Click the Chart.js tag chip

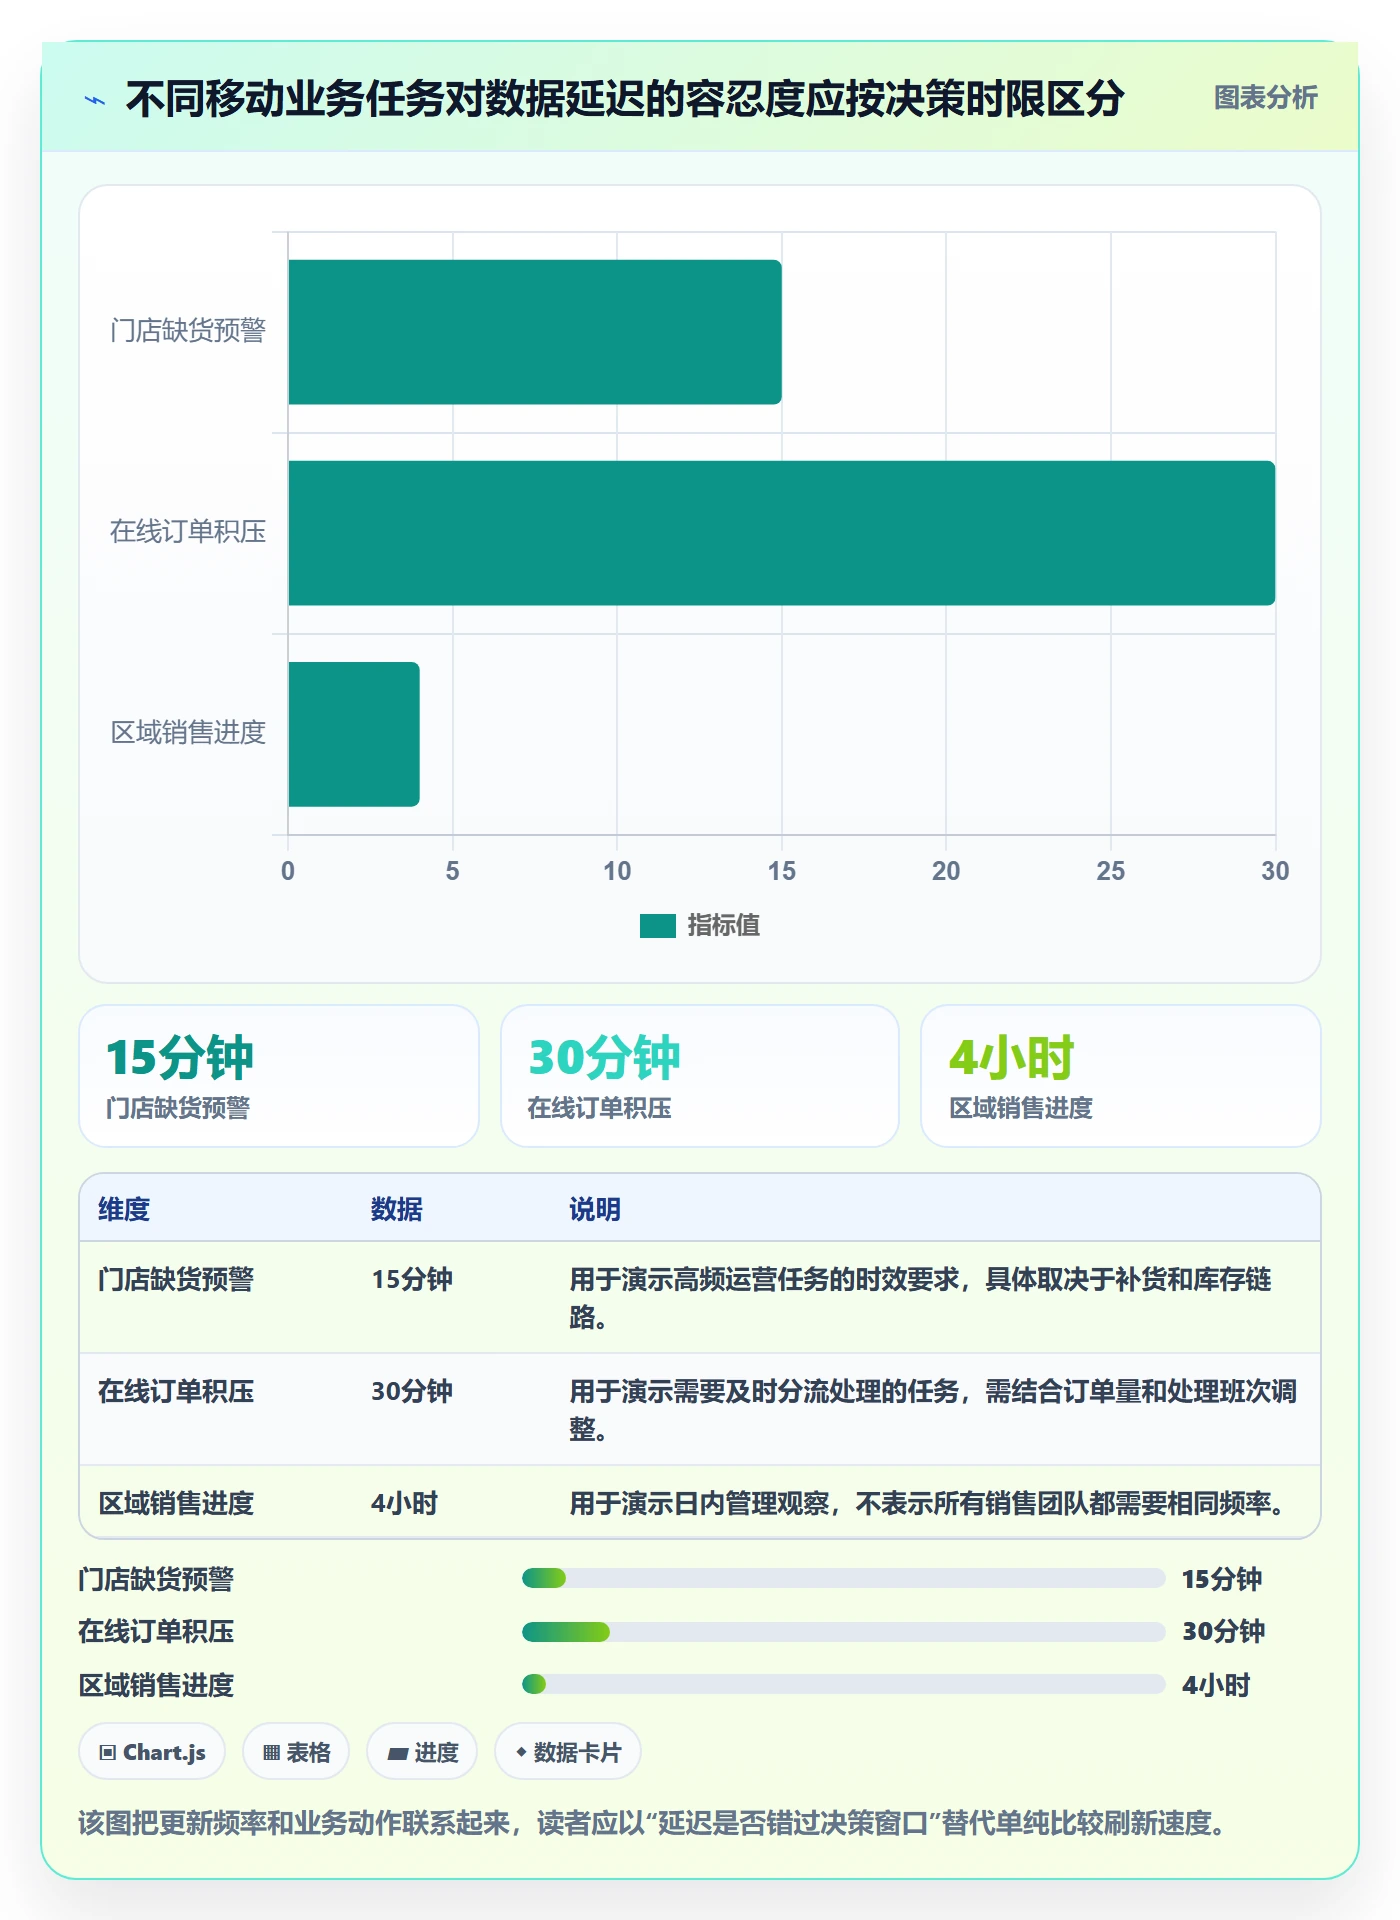tap(152, 1752)
